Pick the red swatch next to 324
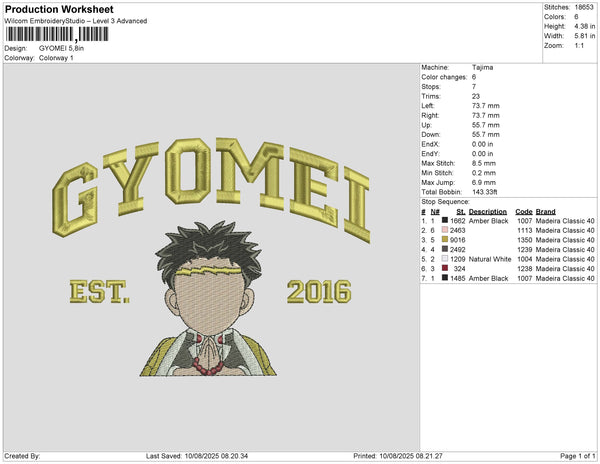Viewport: 600px width, 464px height. [x=445, y=268]
